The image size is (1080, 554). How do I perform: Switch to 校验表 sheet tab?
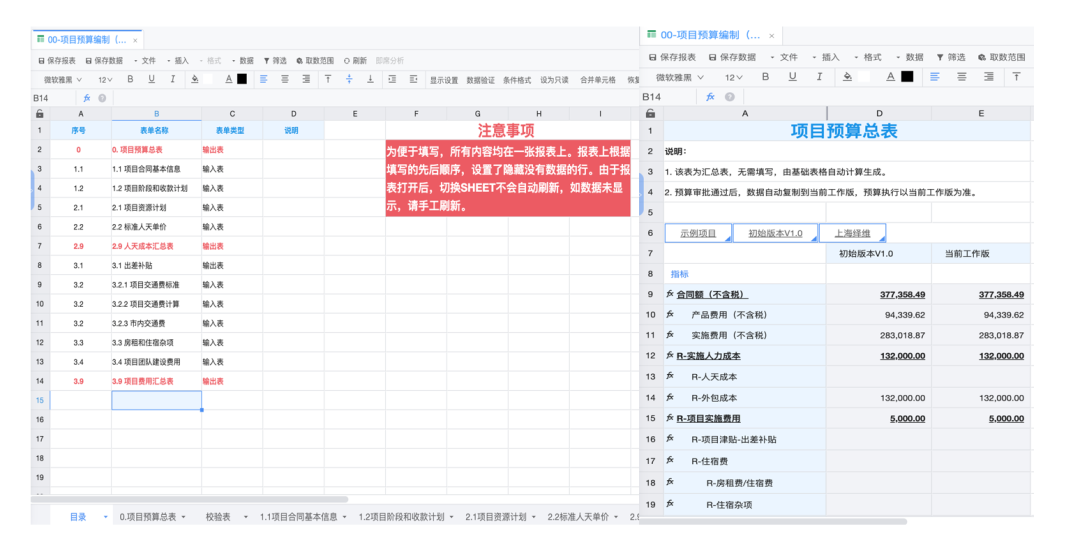[218, 517]
